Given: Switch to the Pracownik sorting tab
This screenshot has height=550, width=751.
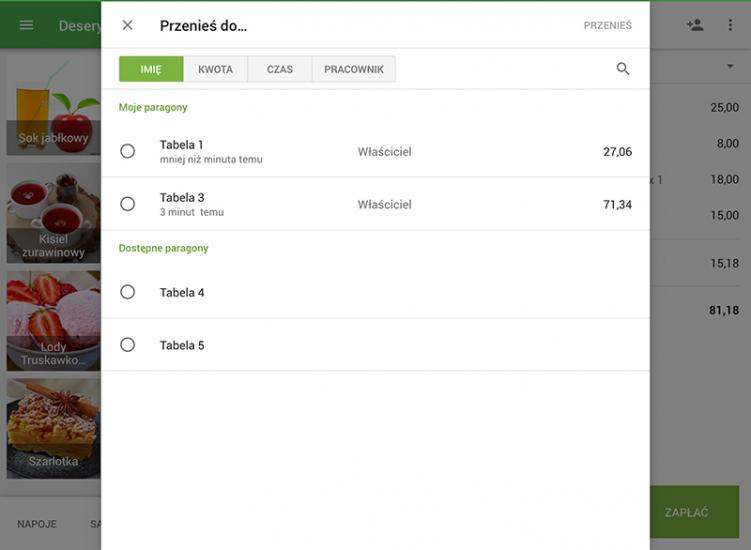Looking at the screenshot, I should pyautogui.click(x=353, y=69).
